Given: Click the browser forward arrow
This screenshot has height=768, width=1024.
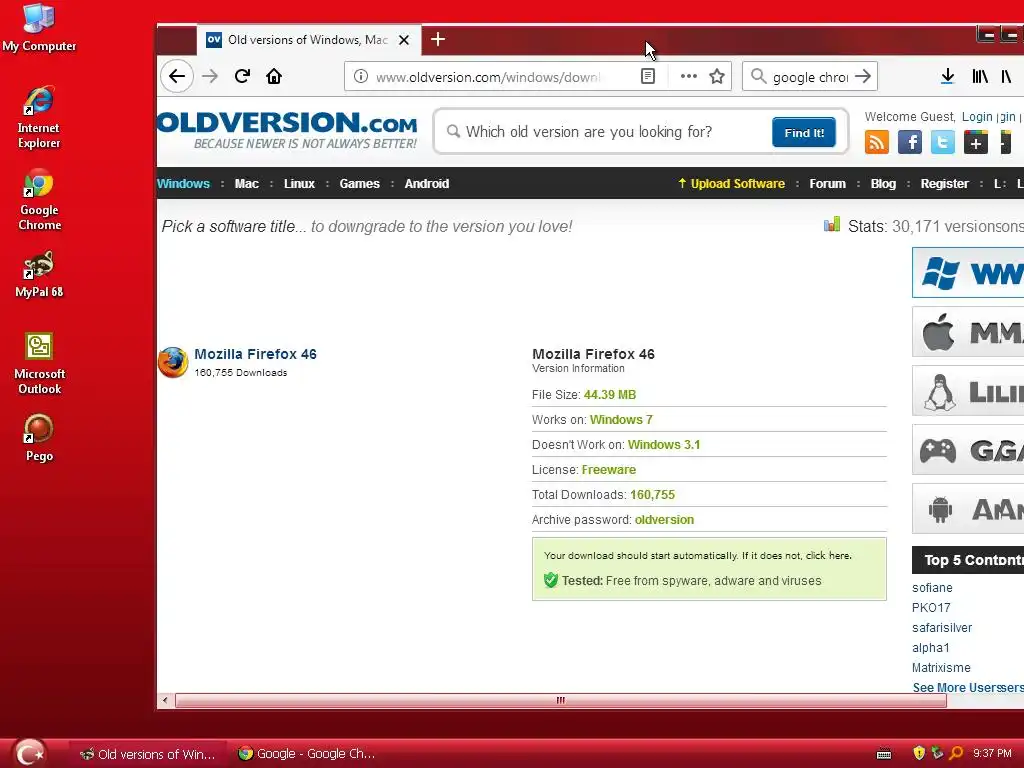Looking at the screenshot, I should 210,76.
